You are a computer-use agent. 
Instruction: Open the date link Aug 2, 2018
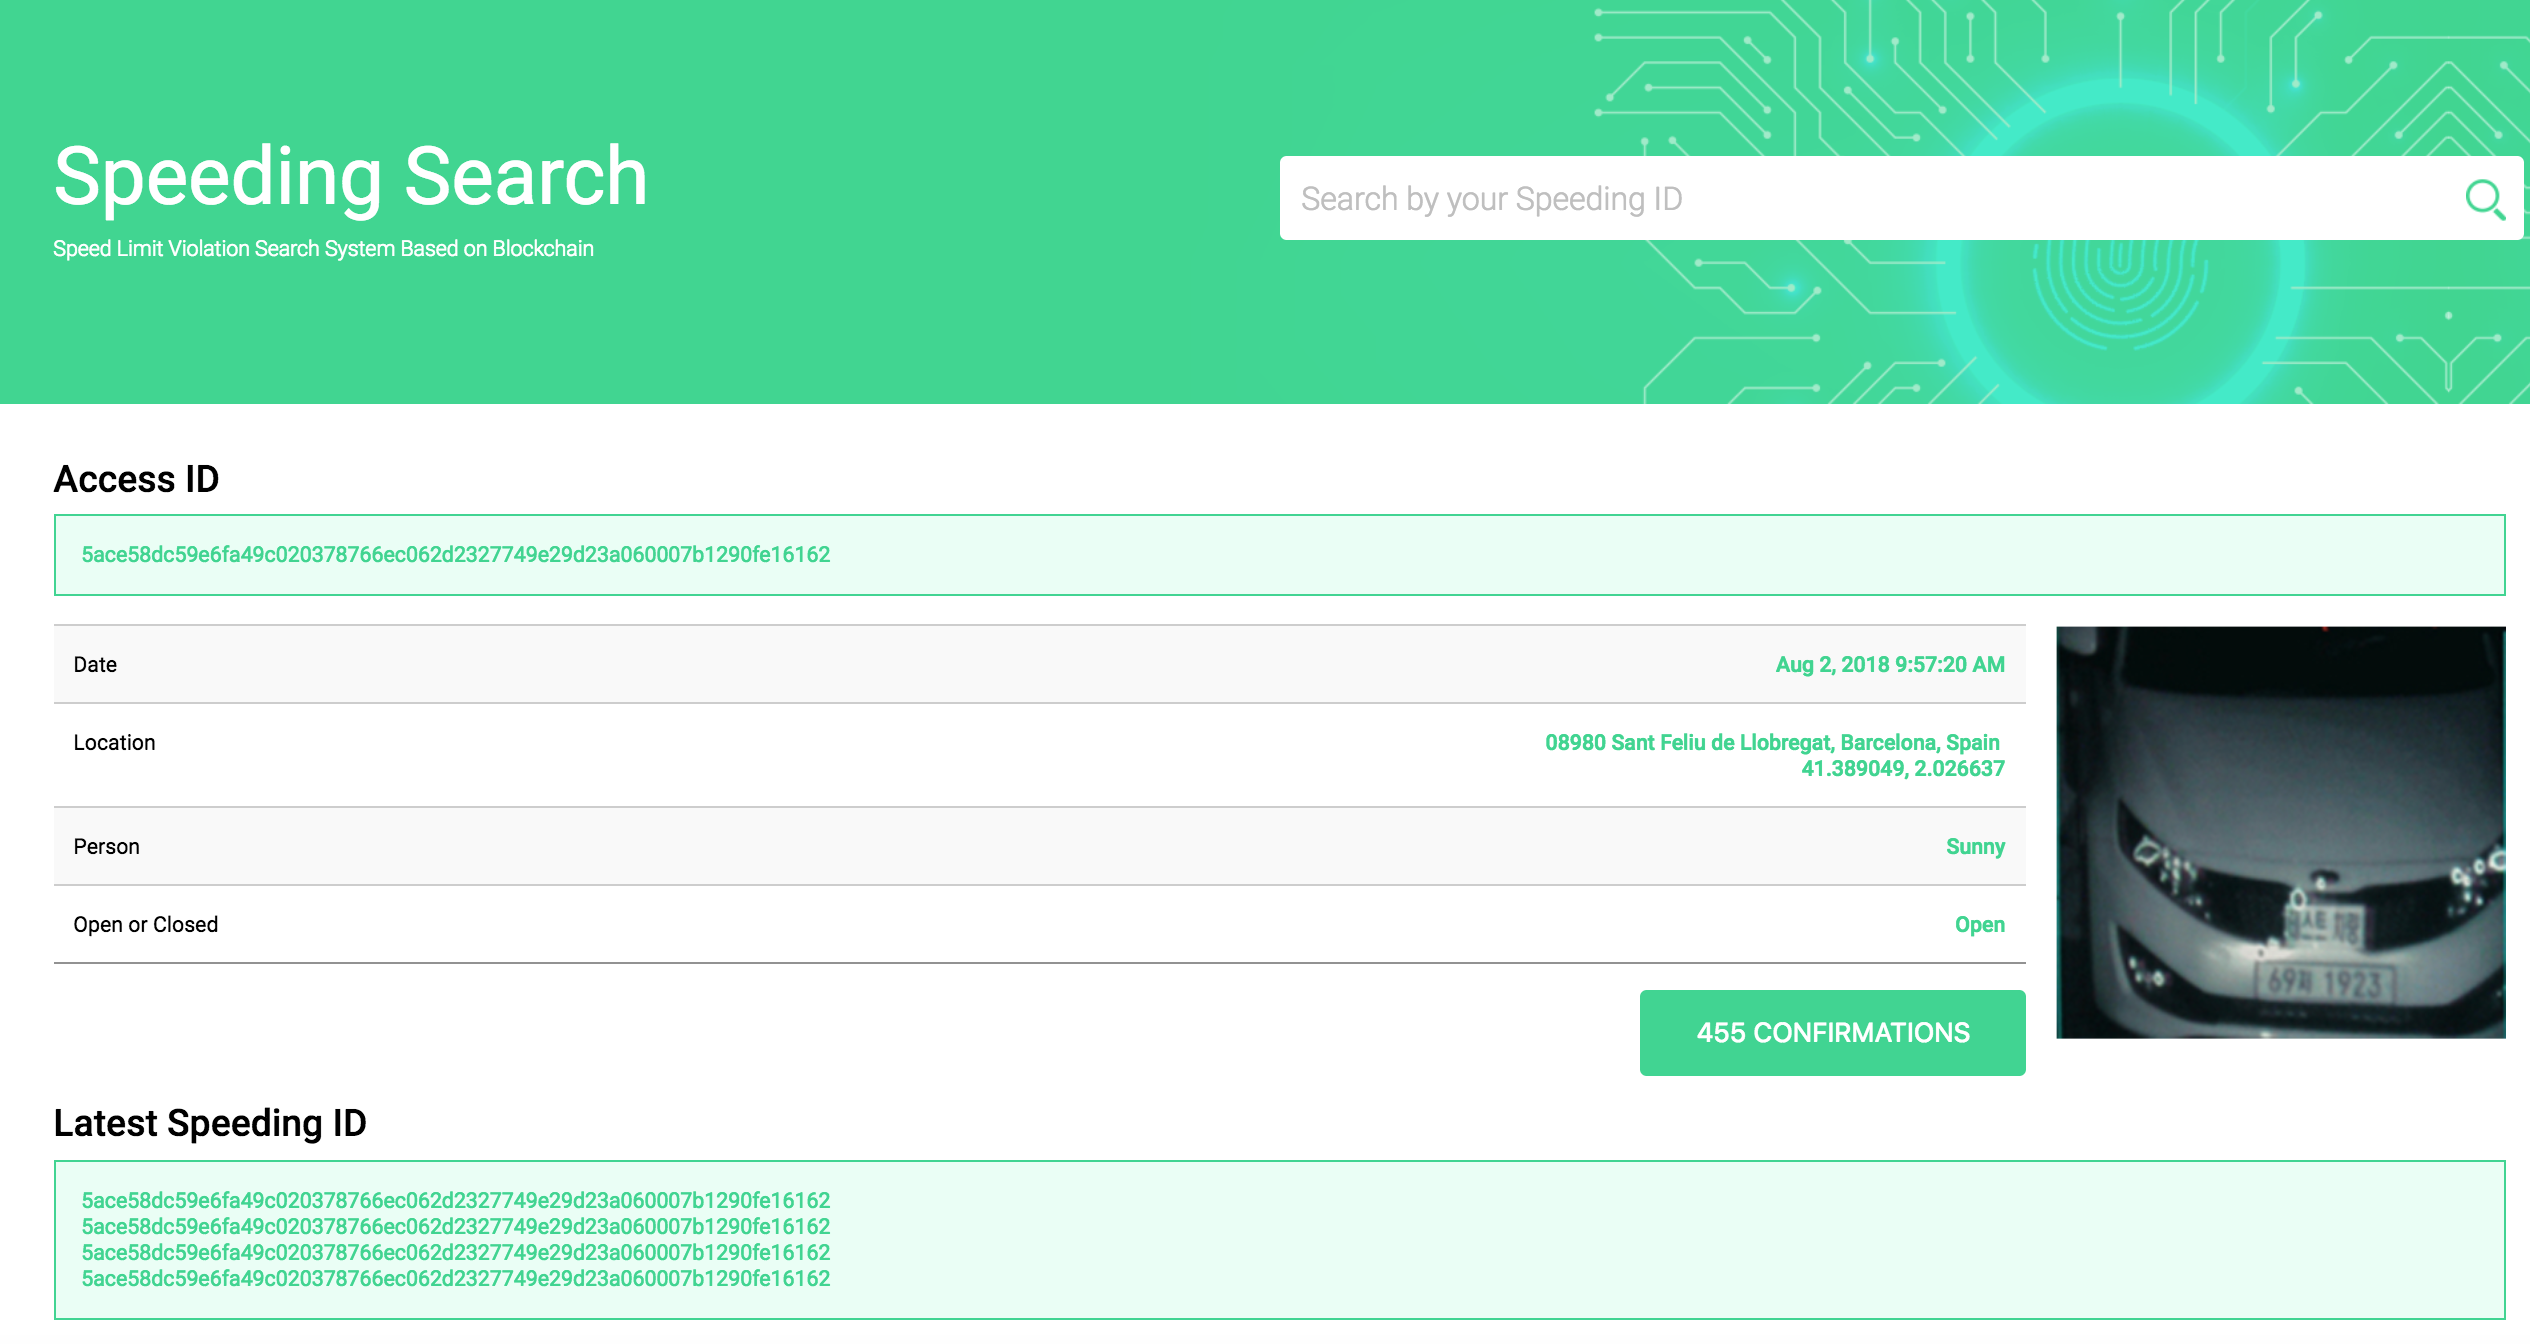[1889, 664]
